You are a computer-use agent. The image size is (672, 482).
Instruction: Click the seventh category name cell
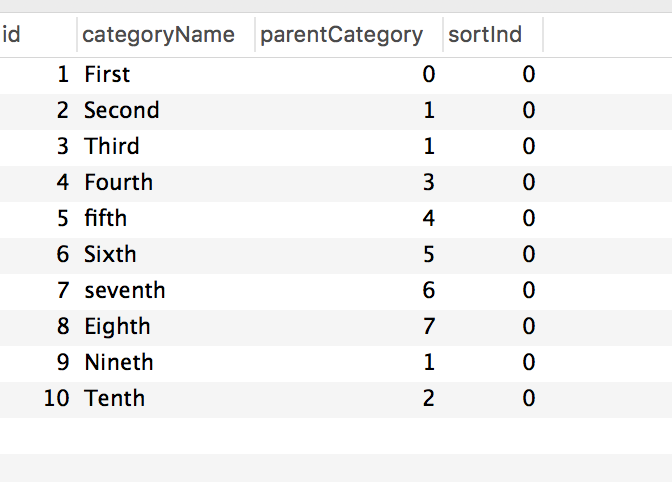point(166,290)
